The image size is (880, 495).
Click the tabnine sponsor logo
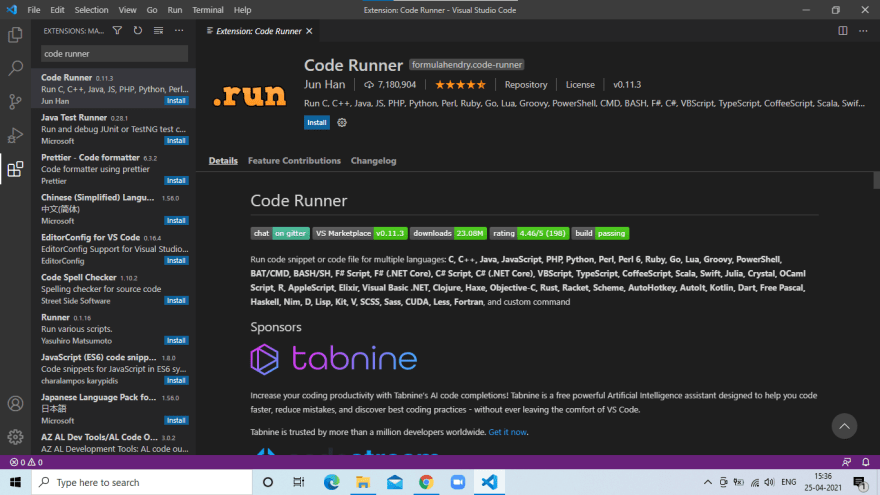333,359
